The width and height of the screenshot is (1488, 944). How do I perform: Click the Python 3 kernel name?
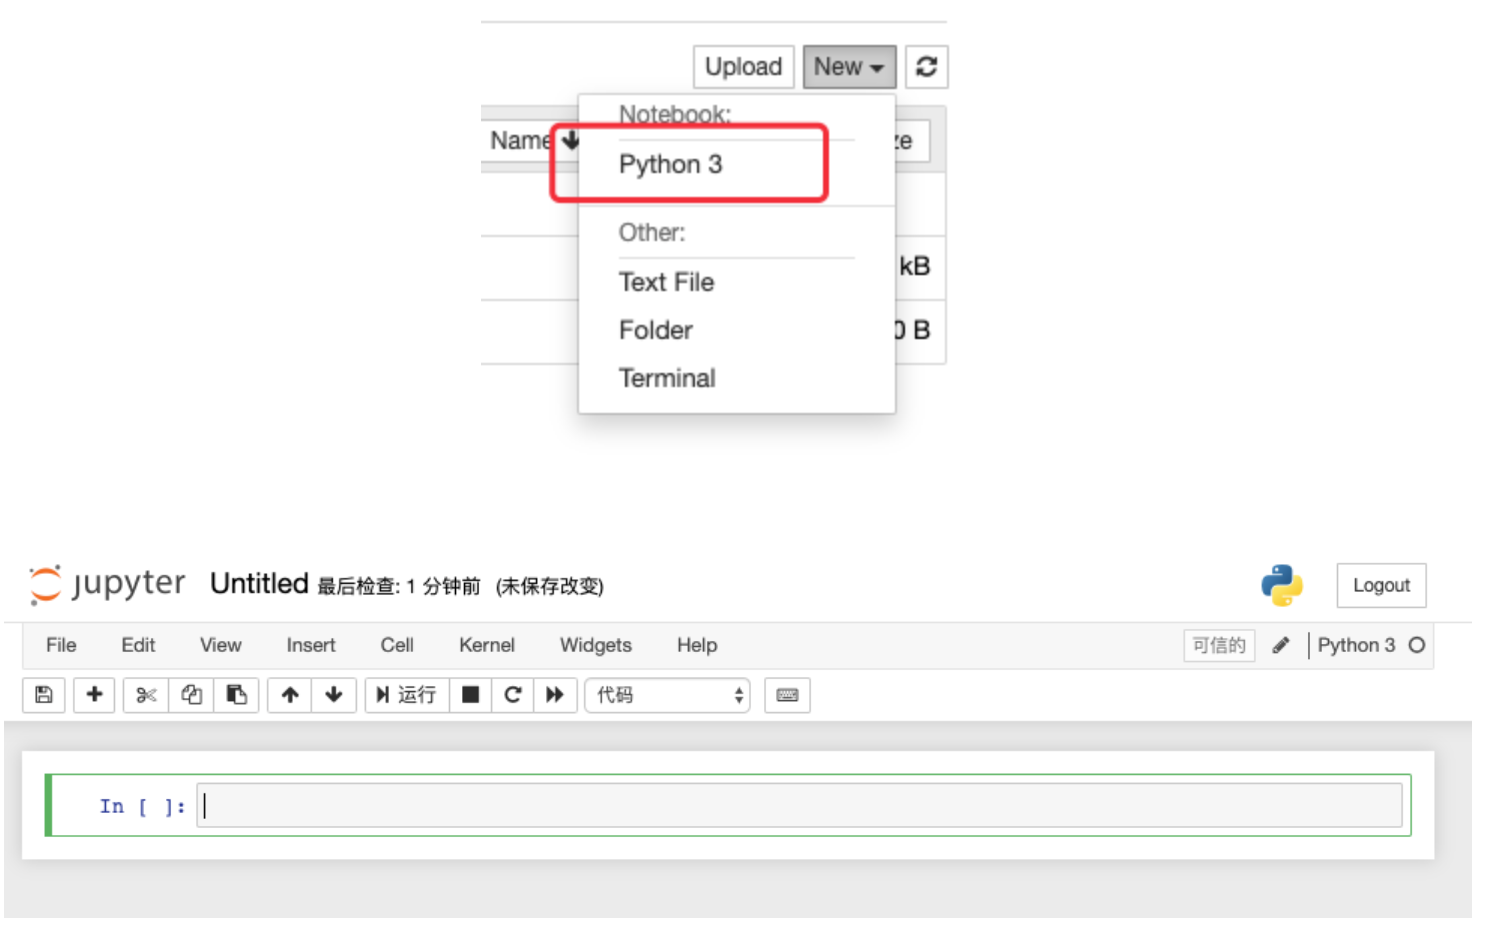click(x=1356, y=645)
